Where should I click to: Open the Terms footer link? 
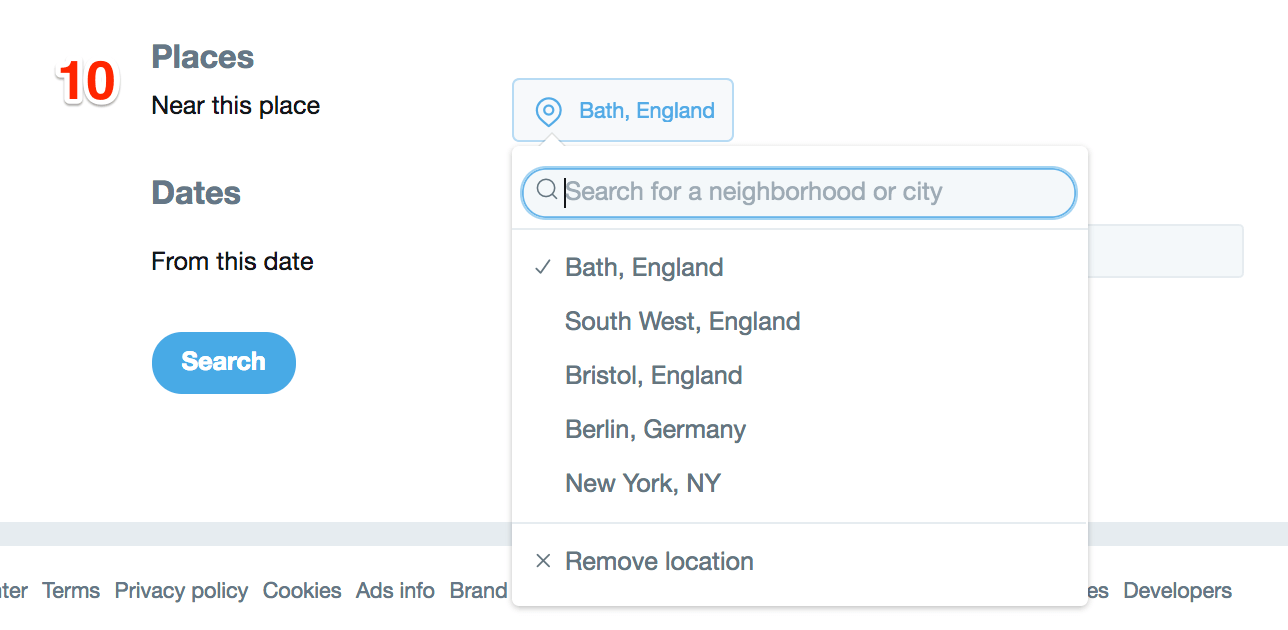(71, 591)
